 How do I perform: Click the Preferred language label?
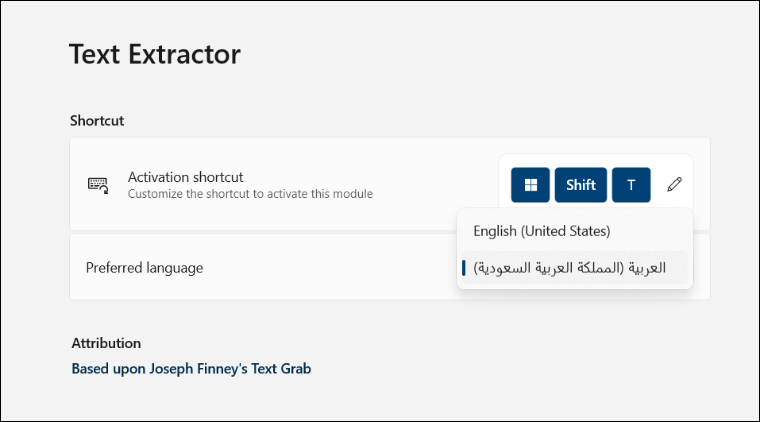point(144,268)
